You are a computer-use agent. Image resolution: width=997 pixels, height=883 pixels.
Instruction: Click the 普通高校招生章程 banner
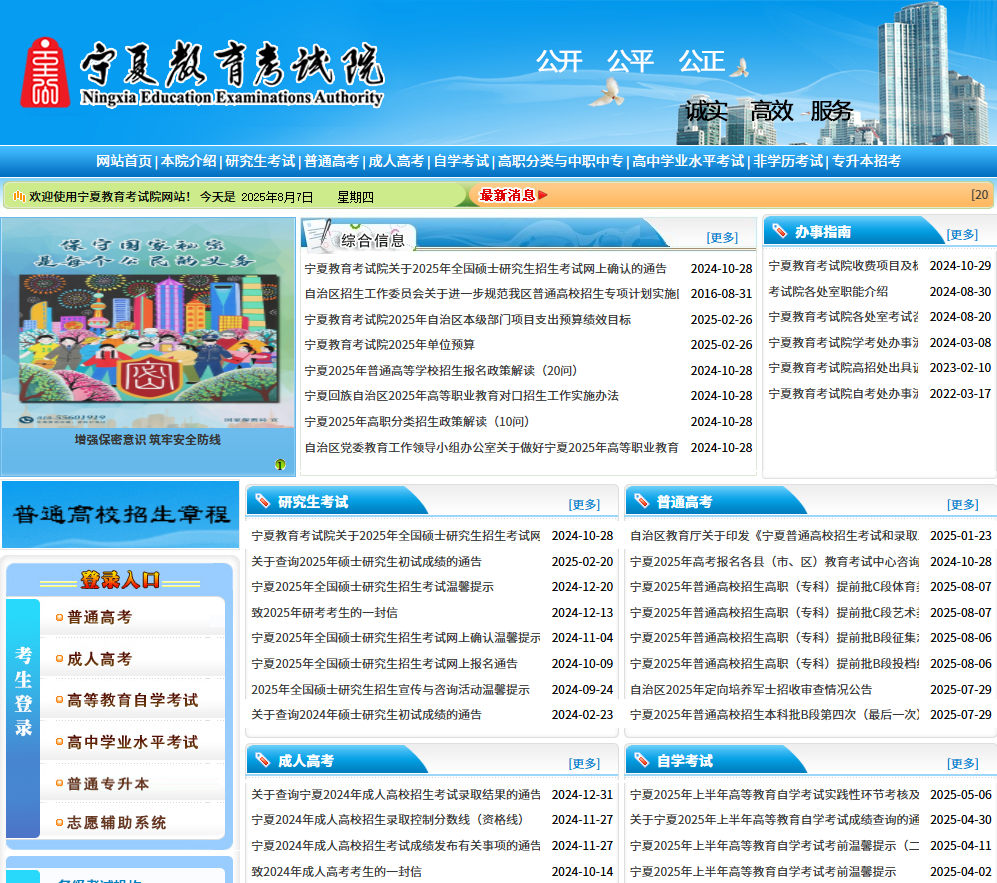point(120,515)
